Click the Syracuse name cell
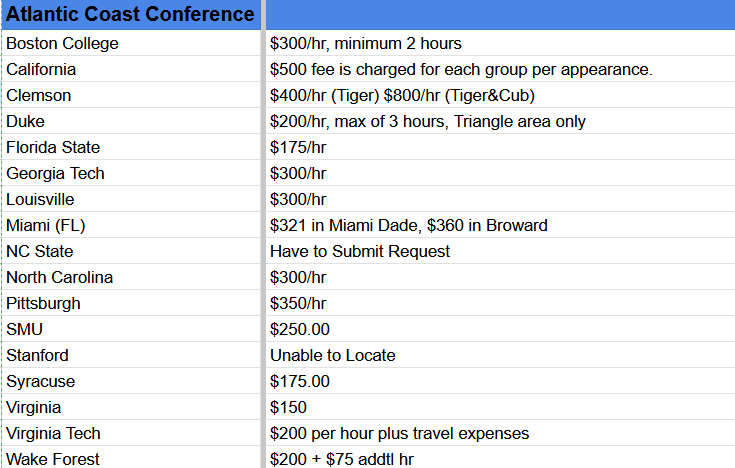 point(131,381)
